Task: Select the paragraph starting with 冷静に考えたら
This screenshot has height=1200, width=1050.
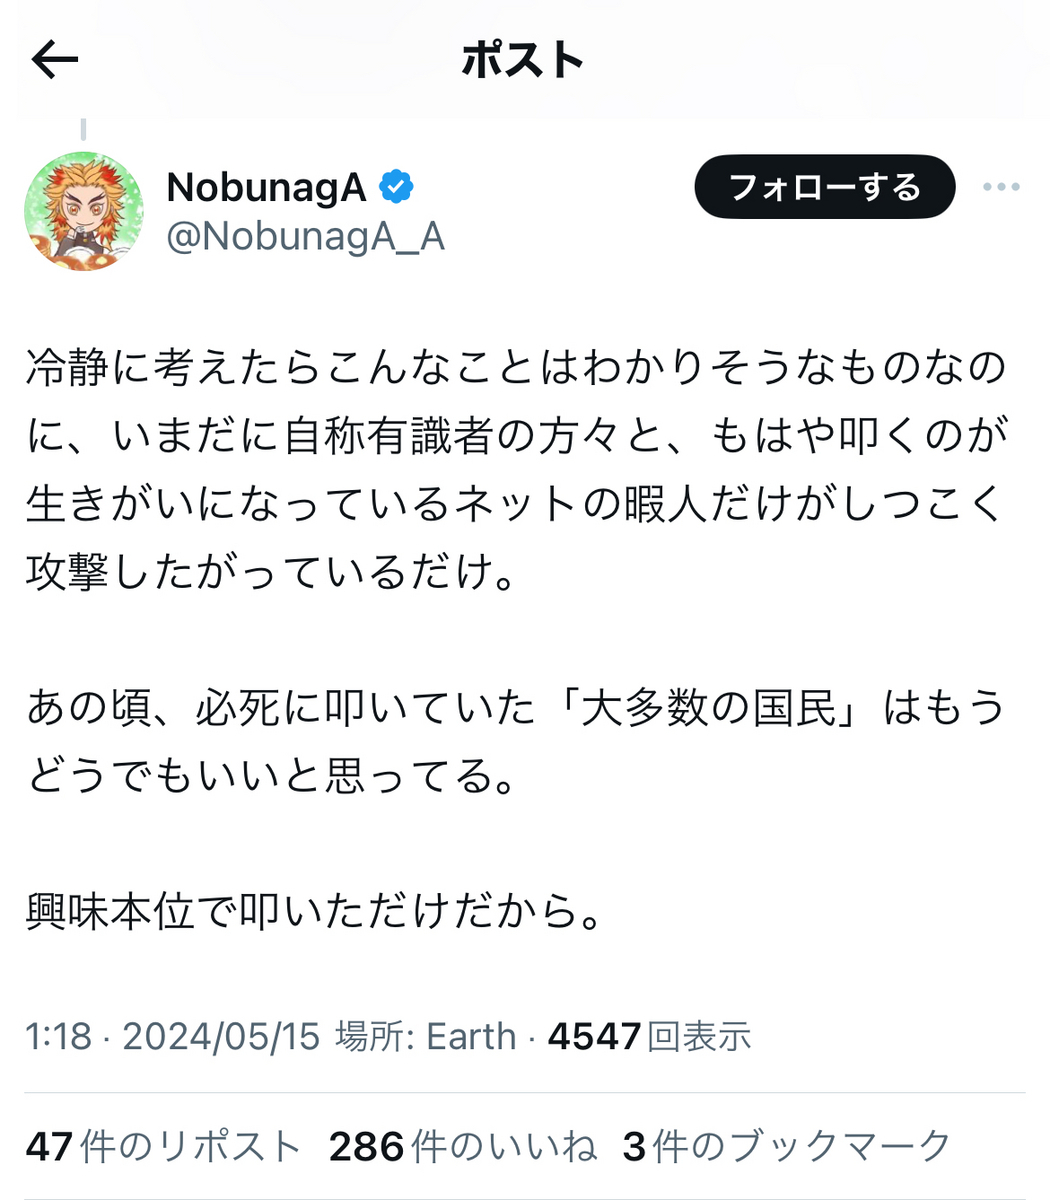Action: tap(516, 470)
